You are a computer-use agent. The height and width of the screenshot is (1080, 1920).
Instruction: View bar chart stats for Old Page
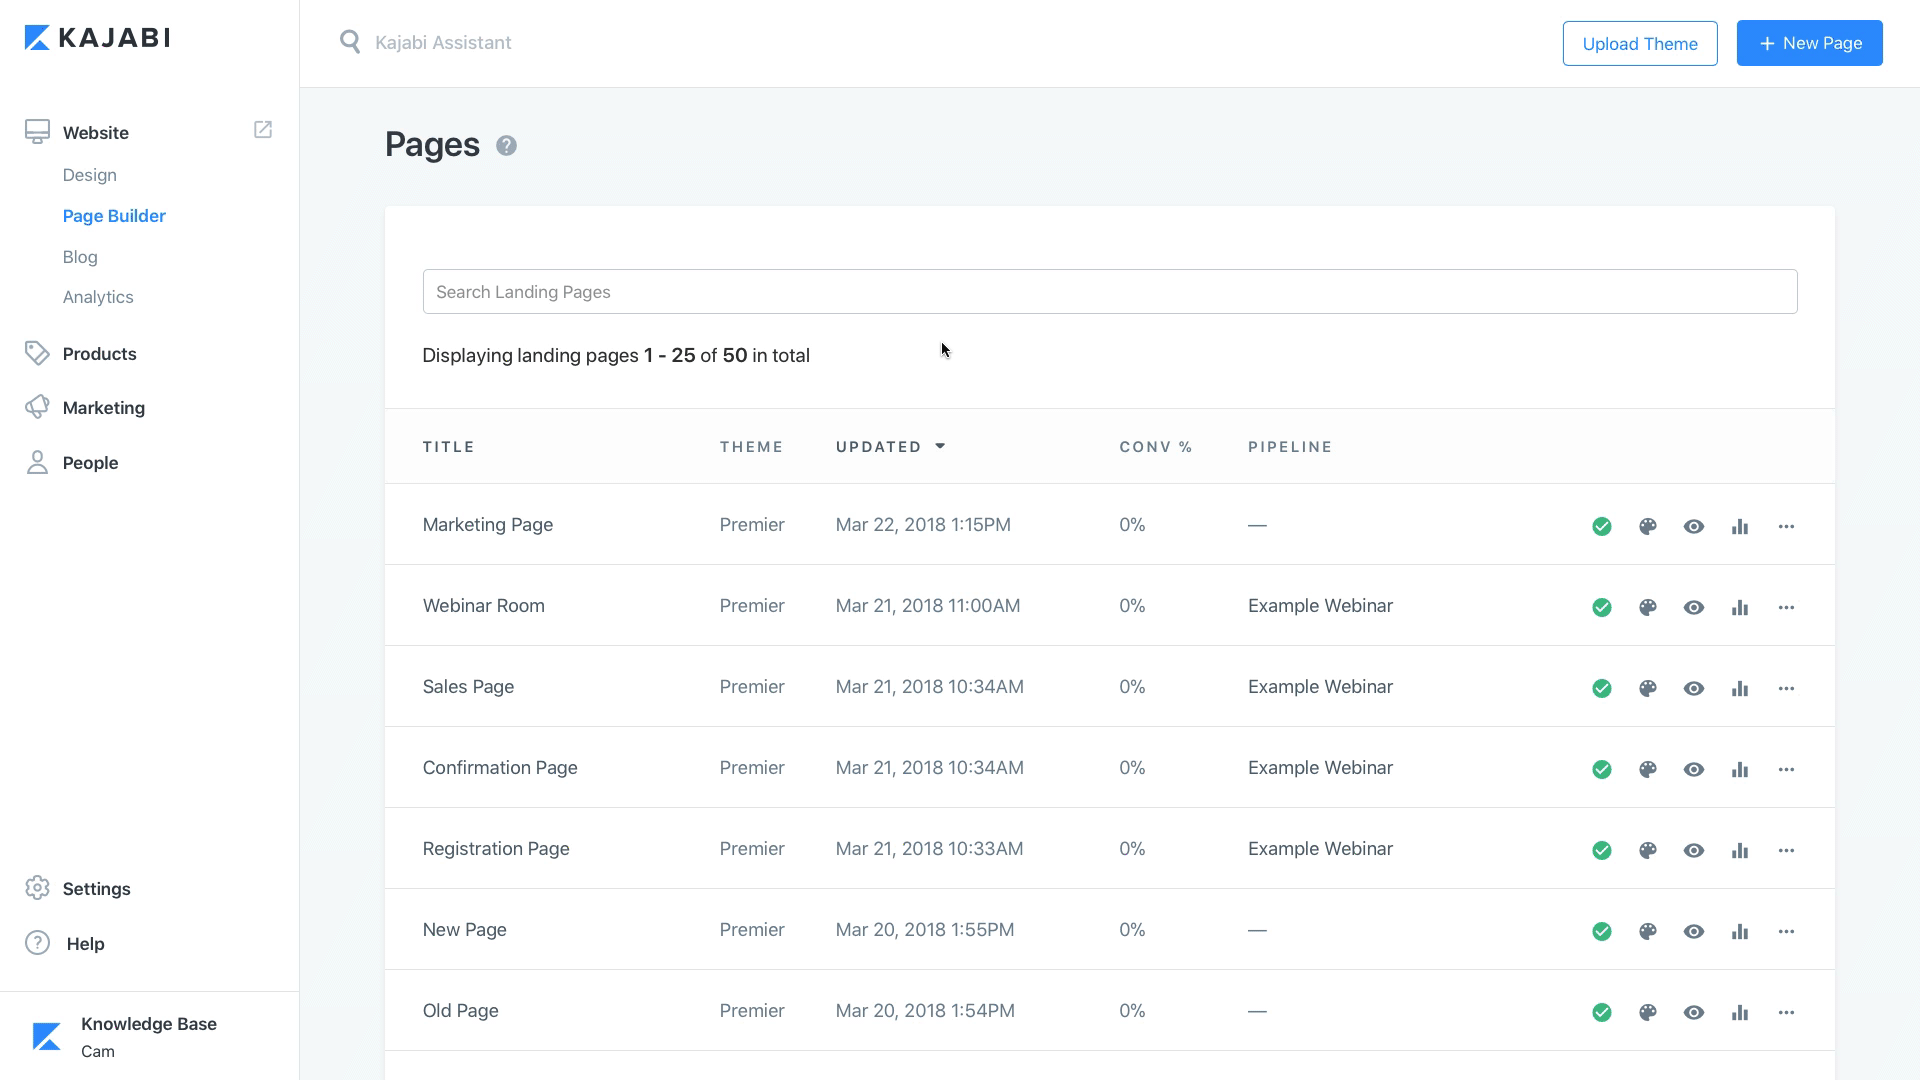pyautogui.click(x=1740, y=1012)
